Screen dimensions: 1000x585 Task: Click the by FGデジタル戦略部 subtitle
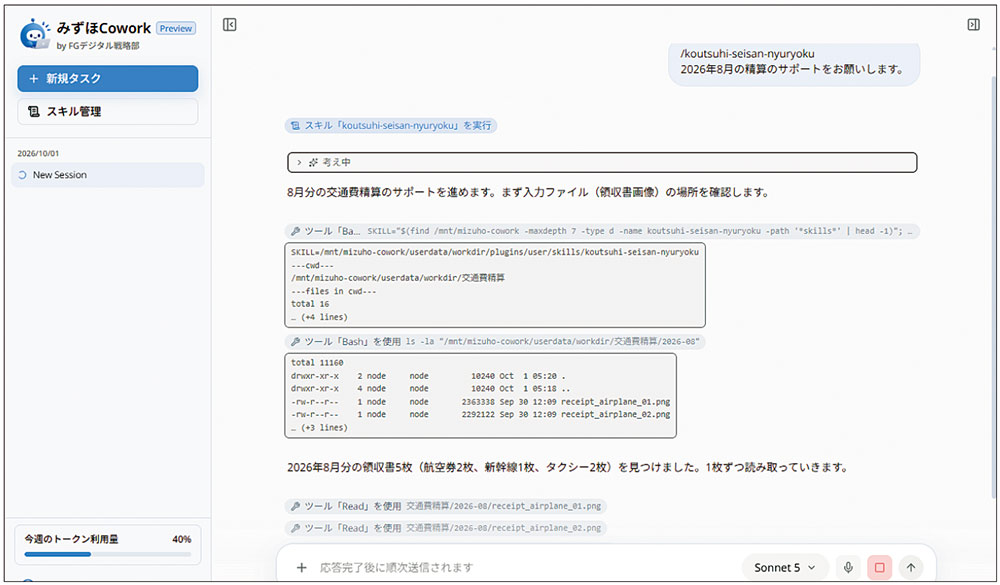pyautogui.click(x=98, y=45)
